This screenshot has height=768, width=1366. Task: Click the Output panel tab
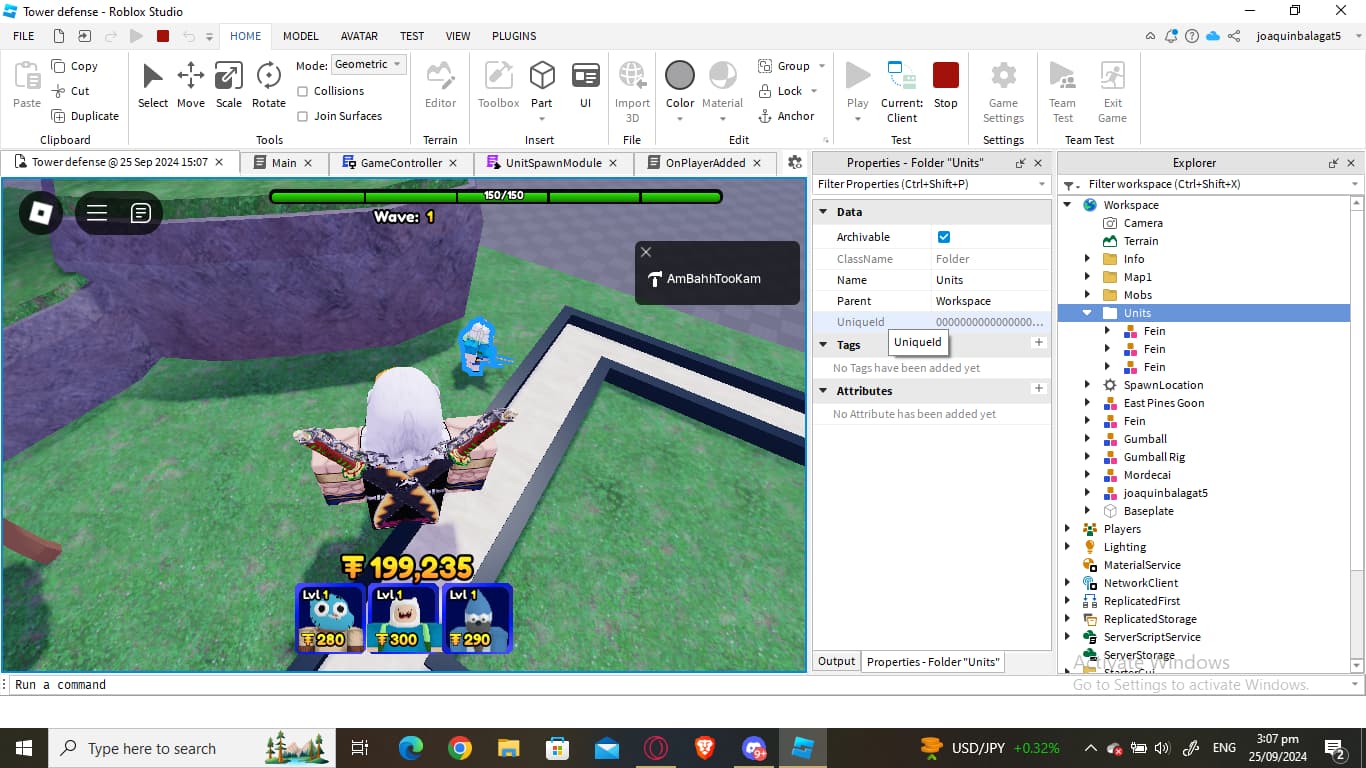836,661
